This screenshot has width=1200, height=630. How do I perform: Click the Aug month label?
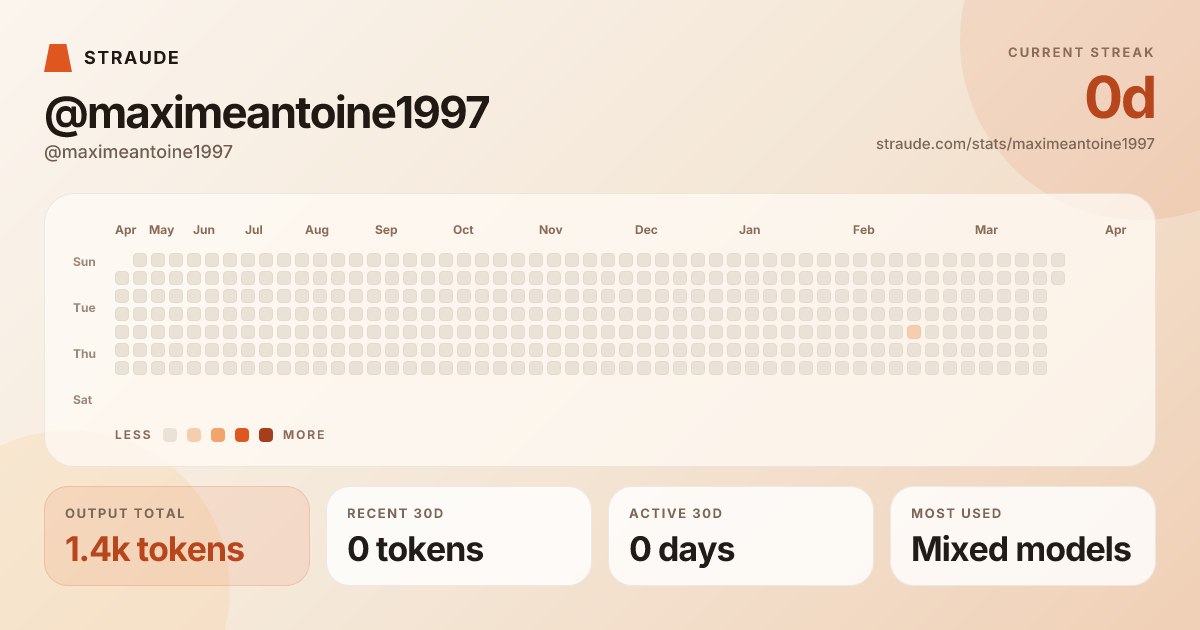[x=317, y=230]
